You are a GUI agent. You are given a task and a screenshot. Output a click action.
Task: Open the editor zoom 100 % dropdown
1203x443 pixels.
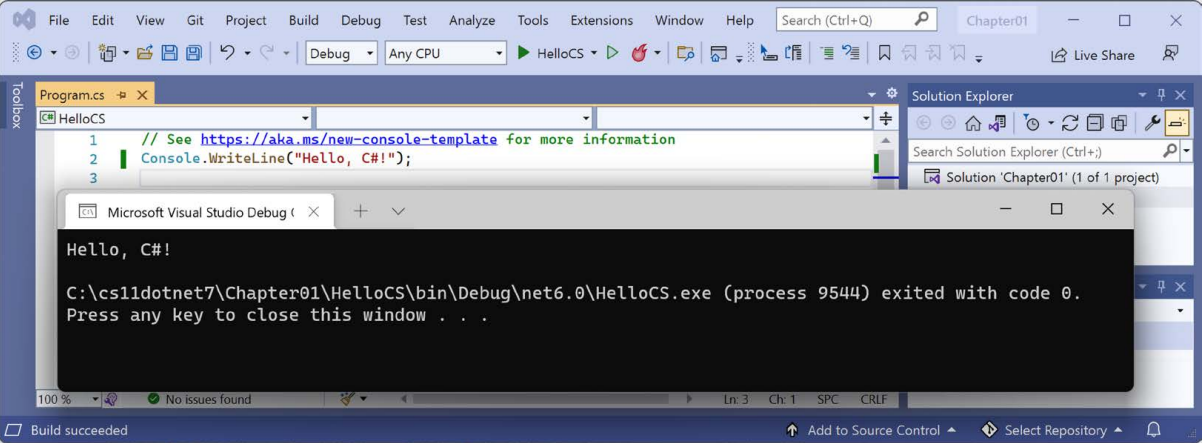point(68,399)
